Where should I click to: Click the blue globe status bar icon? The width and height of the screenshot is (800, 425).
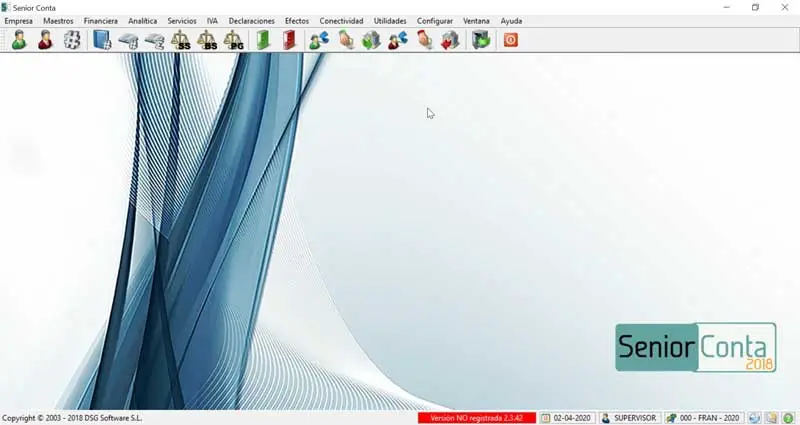755,418
